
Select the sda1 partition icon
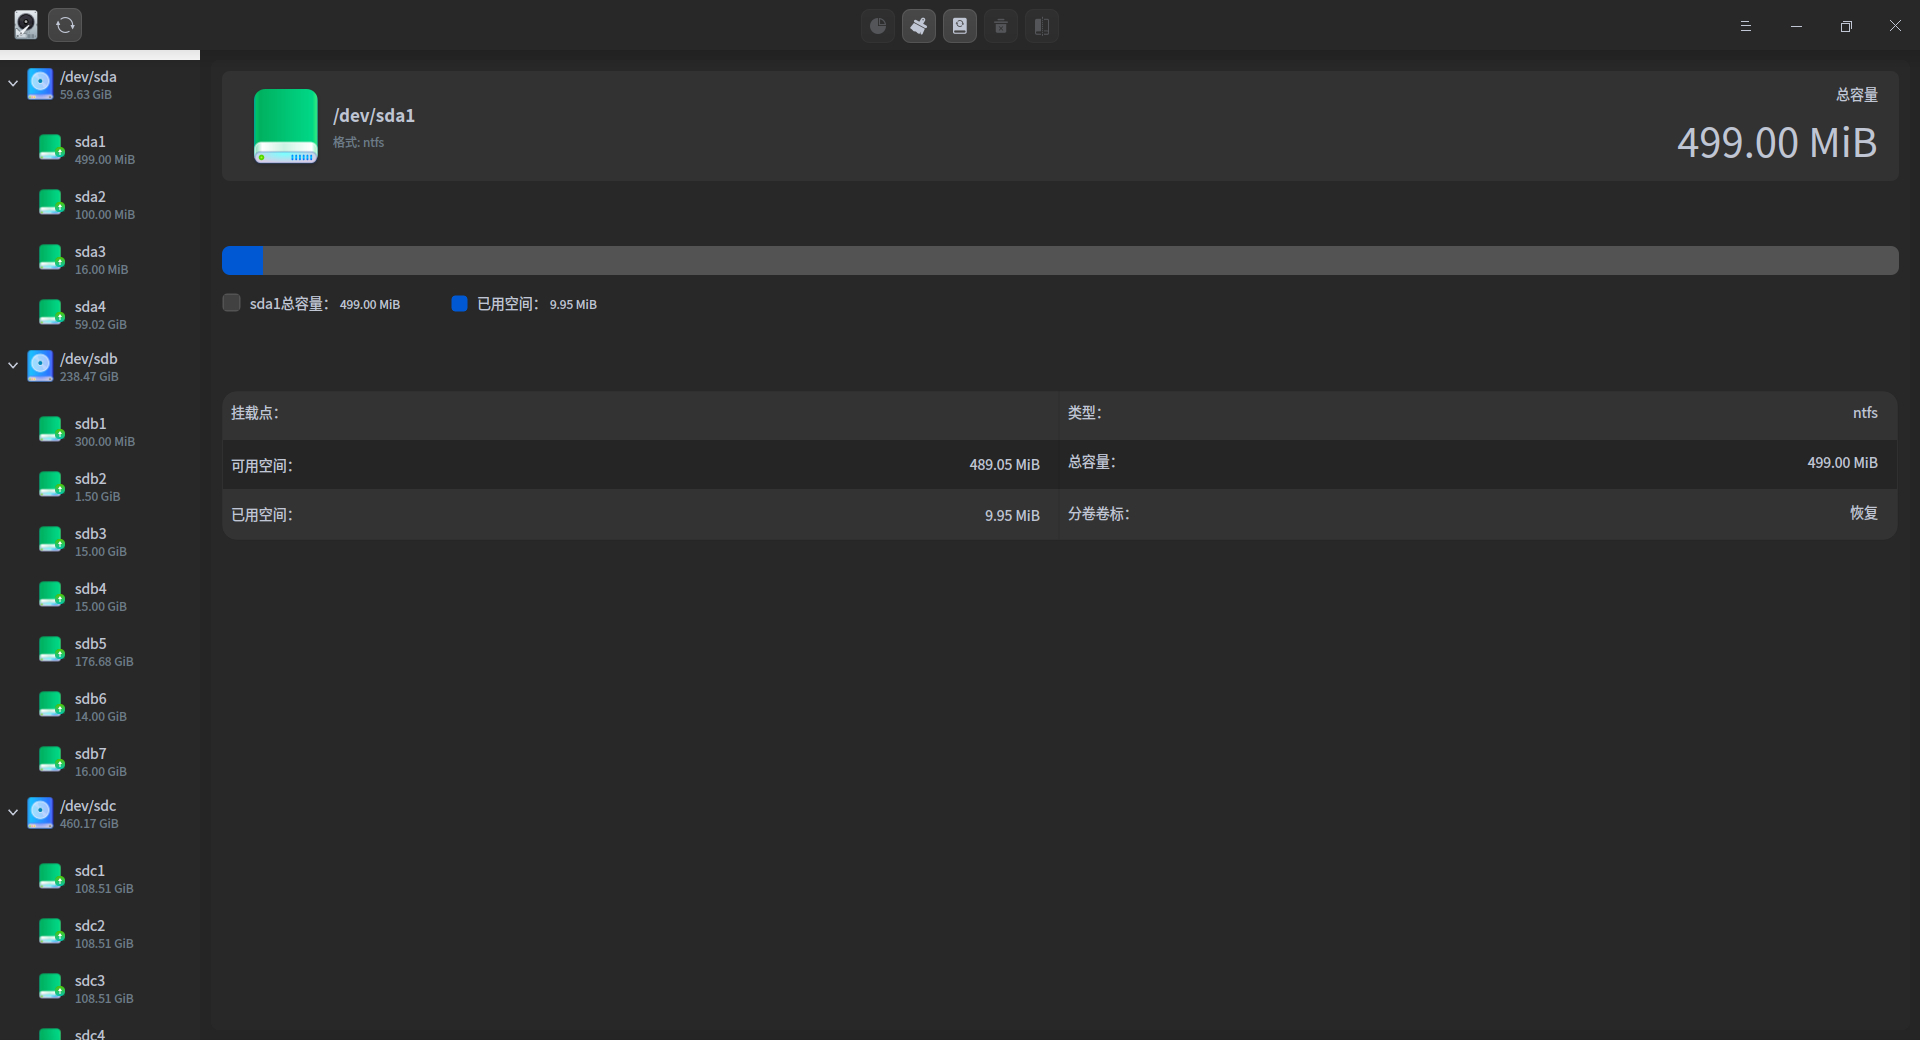point(52,148)
